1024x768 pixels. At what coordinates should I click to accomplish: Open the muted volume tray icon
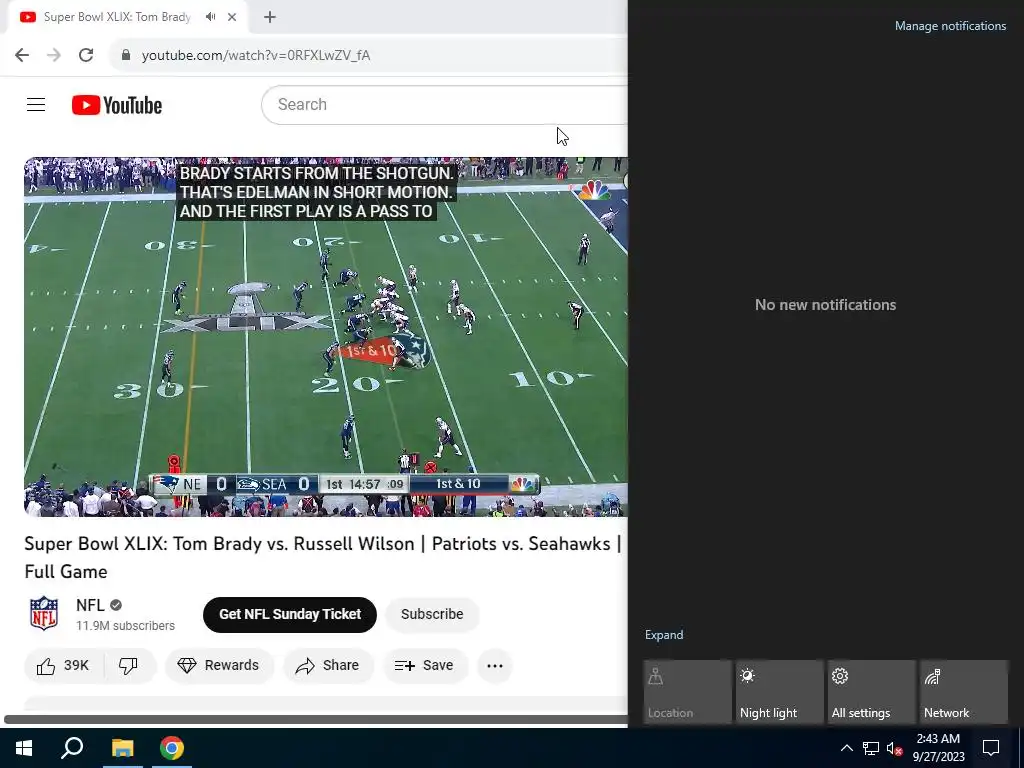(x=894, y=748)
